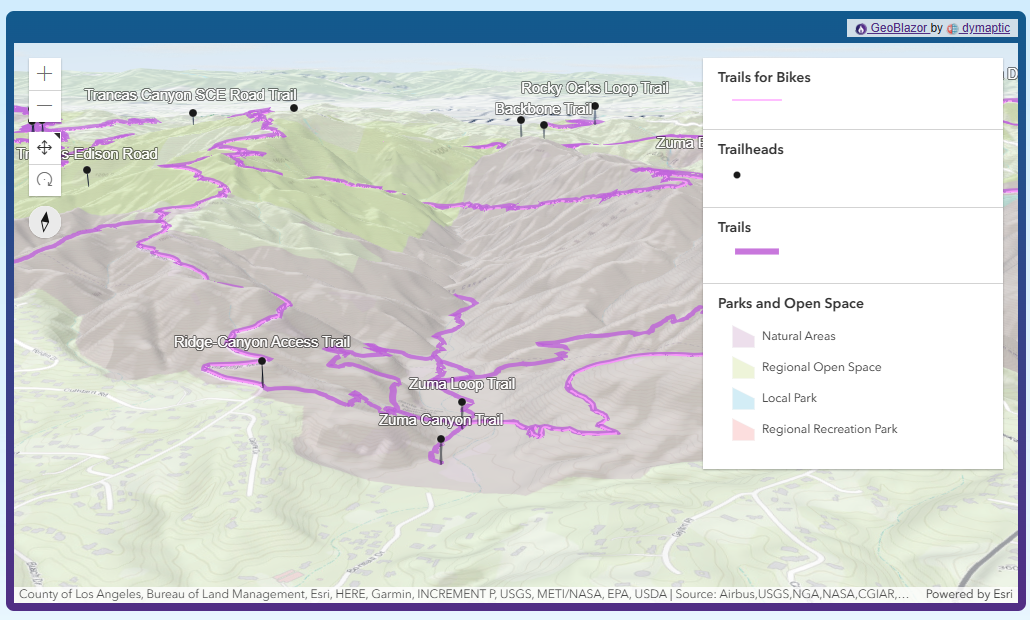Click the Regional Open Space swatch
The height and width of the screenshot is (620, 1030).
743,367
